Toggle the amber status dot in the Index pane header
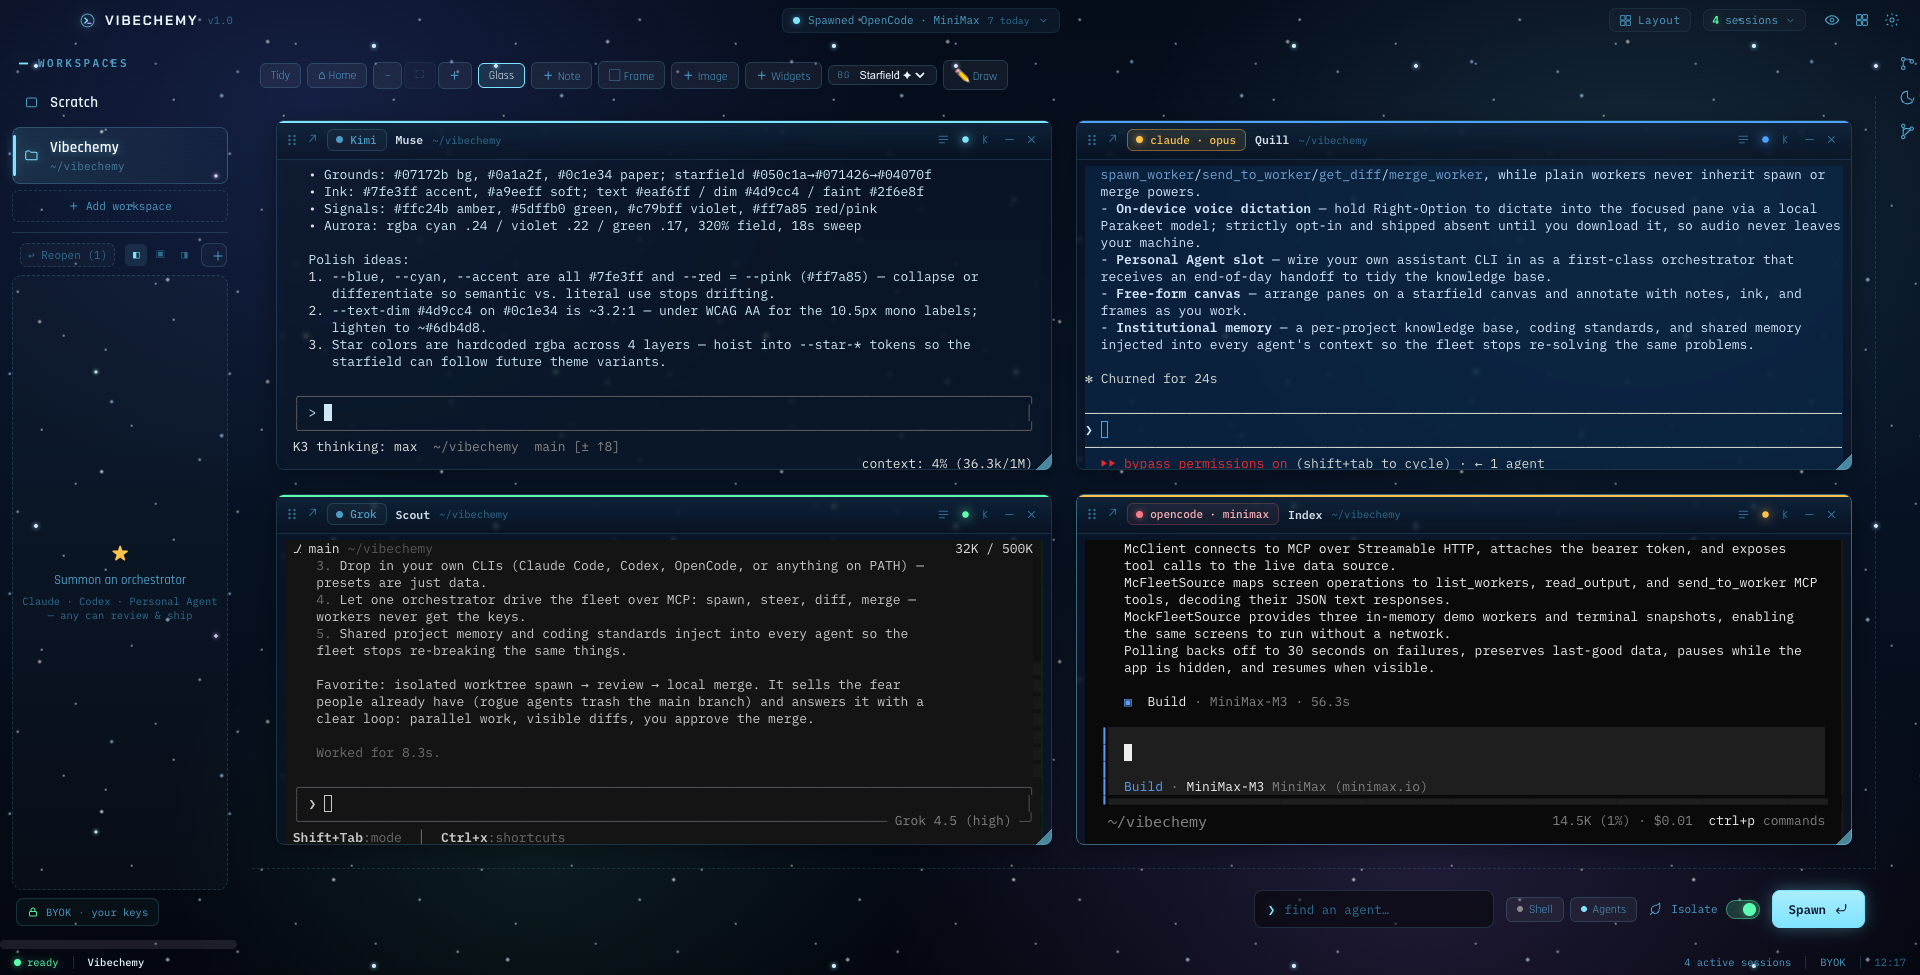 click(x=1765, y=514)
